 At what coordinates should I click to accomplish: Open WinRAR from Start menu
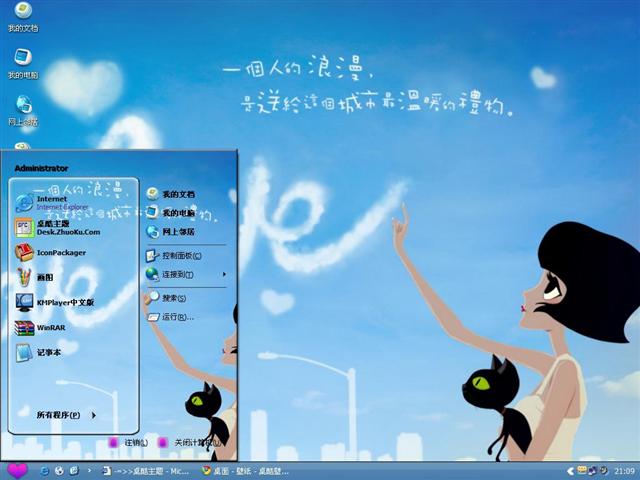[40, 327]
